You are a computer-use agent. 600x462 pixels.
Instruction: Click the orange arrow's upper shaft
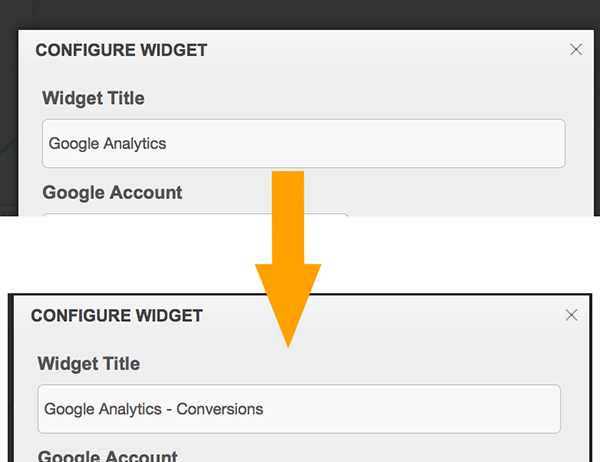(x=288, y=195)
